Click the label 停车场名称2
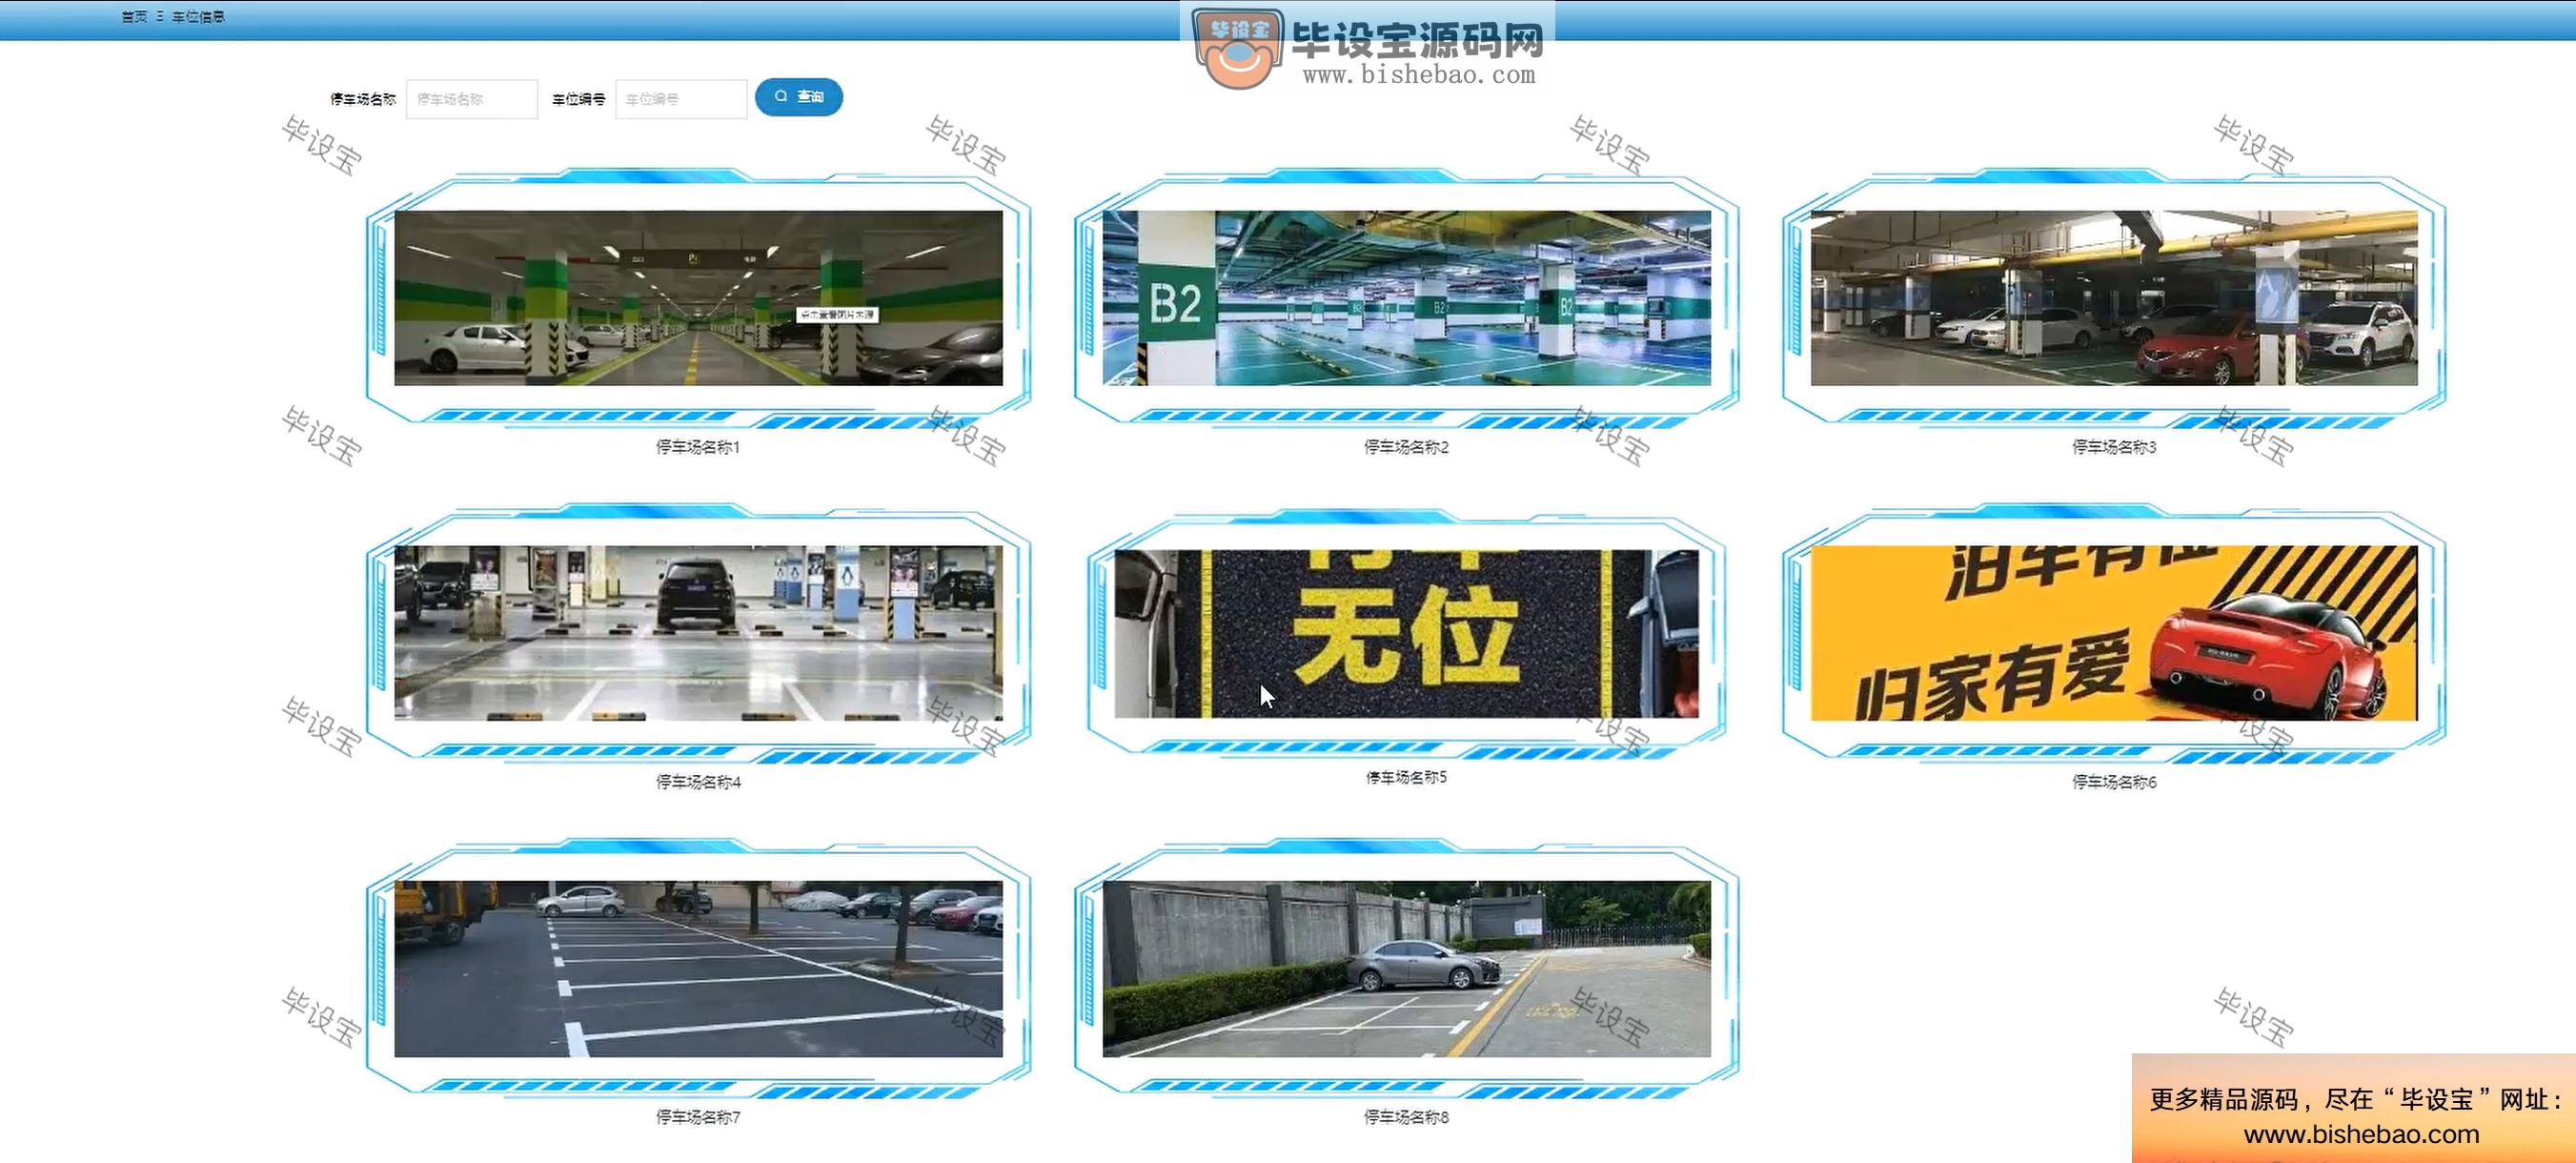2576x1163 pixels. tap(1406, 447)
